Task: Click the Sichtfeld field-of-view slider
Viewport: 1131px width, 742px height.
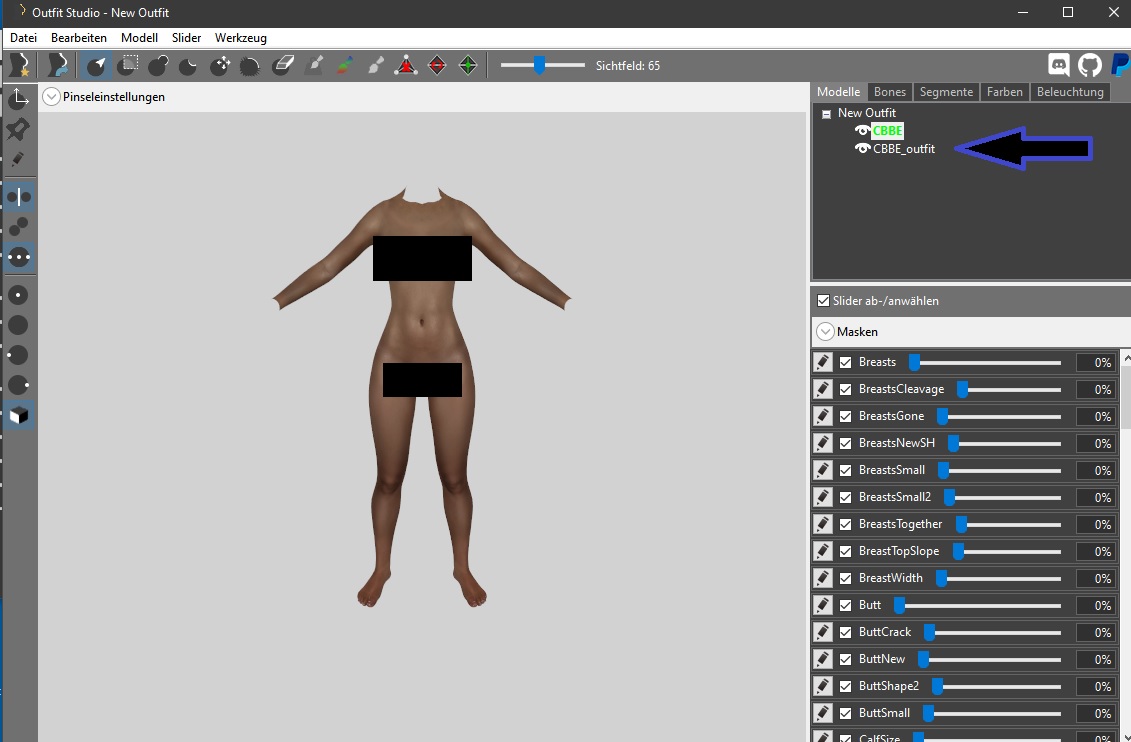Action: pyautogui.click(x=542, y=66)
